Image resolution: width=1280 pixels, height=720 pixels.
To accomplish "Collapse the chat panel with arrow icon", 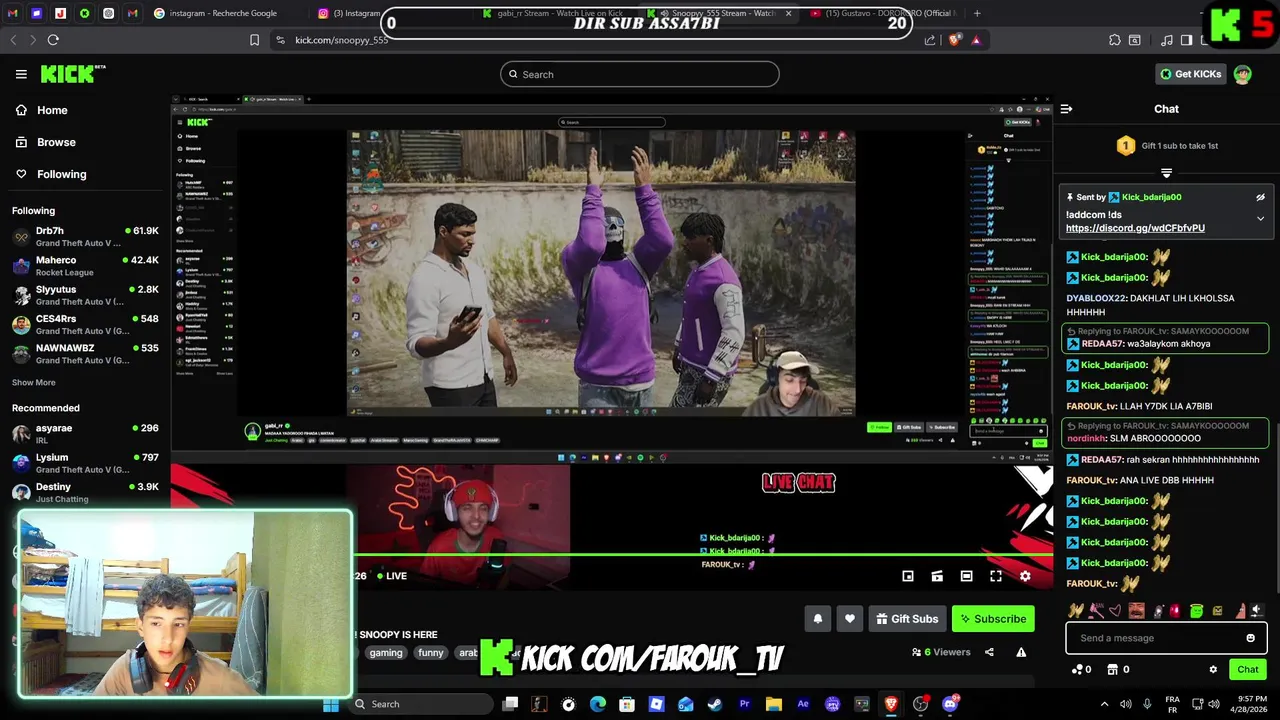I will point(1066,109).
